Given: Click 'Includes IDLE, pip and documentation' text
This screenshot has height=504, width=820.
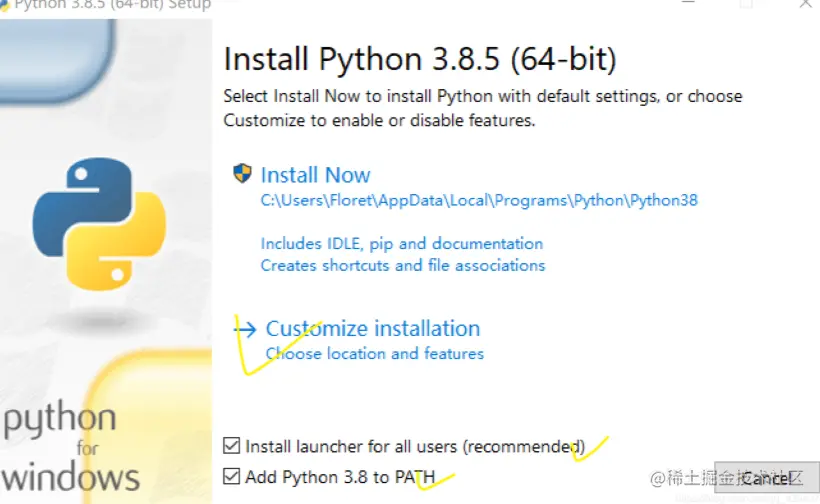Looking at the screenshot, I should pyautogui.click(x=402, y=244).
